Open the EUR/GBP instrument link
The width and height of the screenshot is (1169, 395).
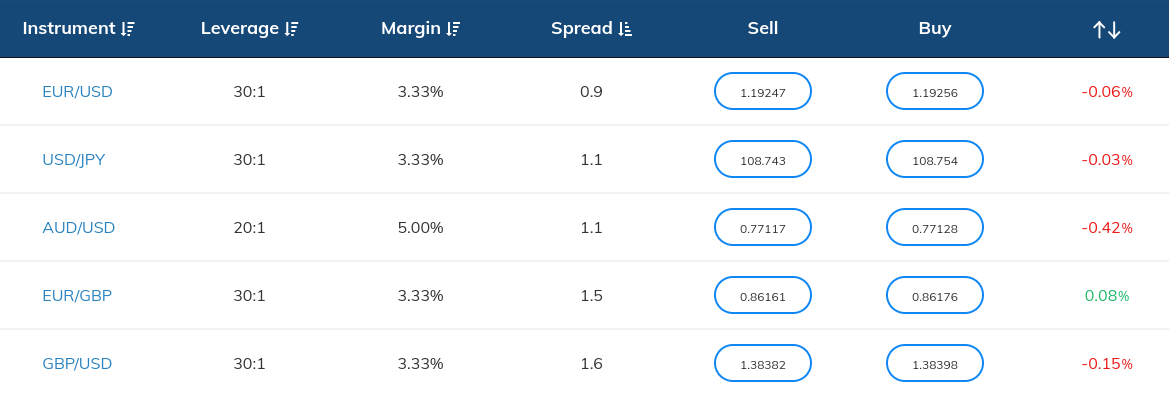tap(78, 295)
